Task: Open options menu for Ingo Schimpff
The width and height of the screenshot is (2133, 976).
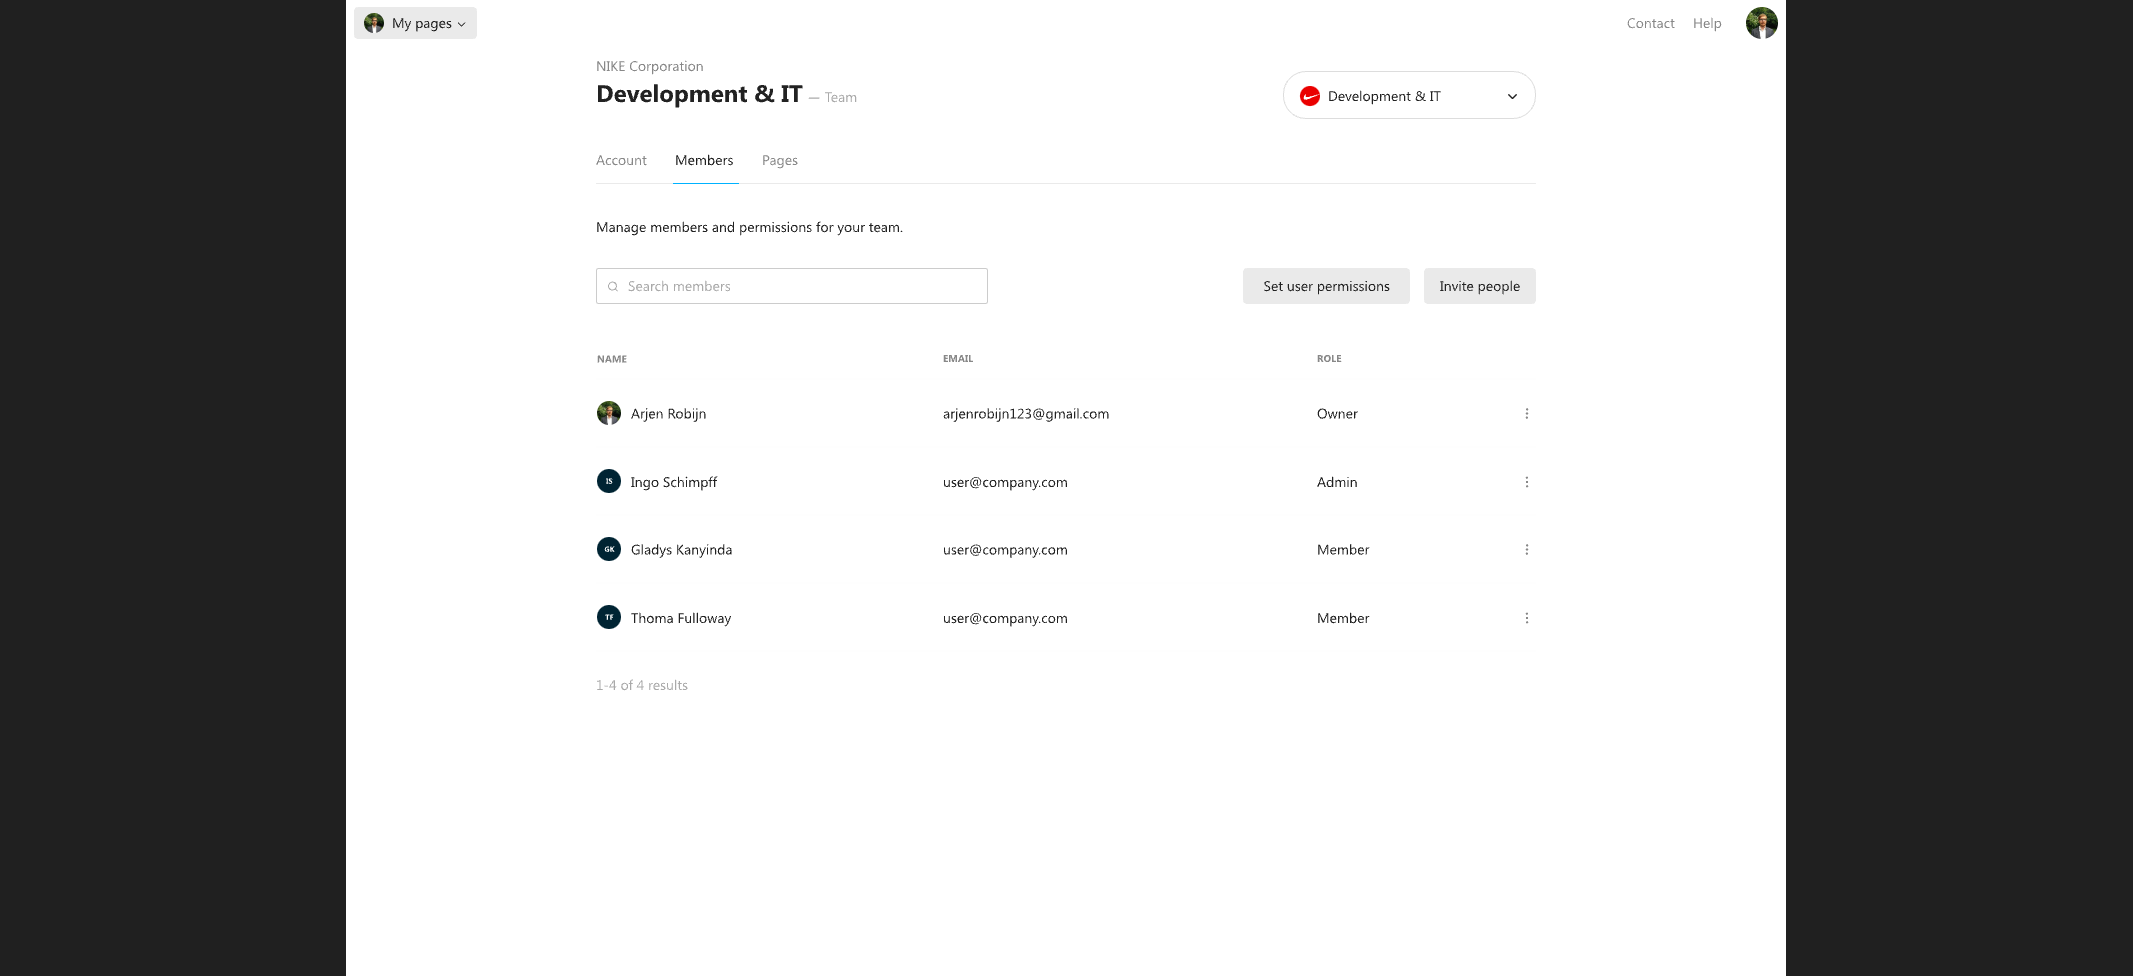Action: pos(1526,482)
